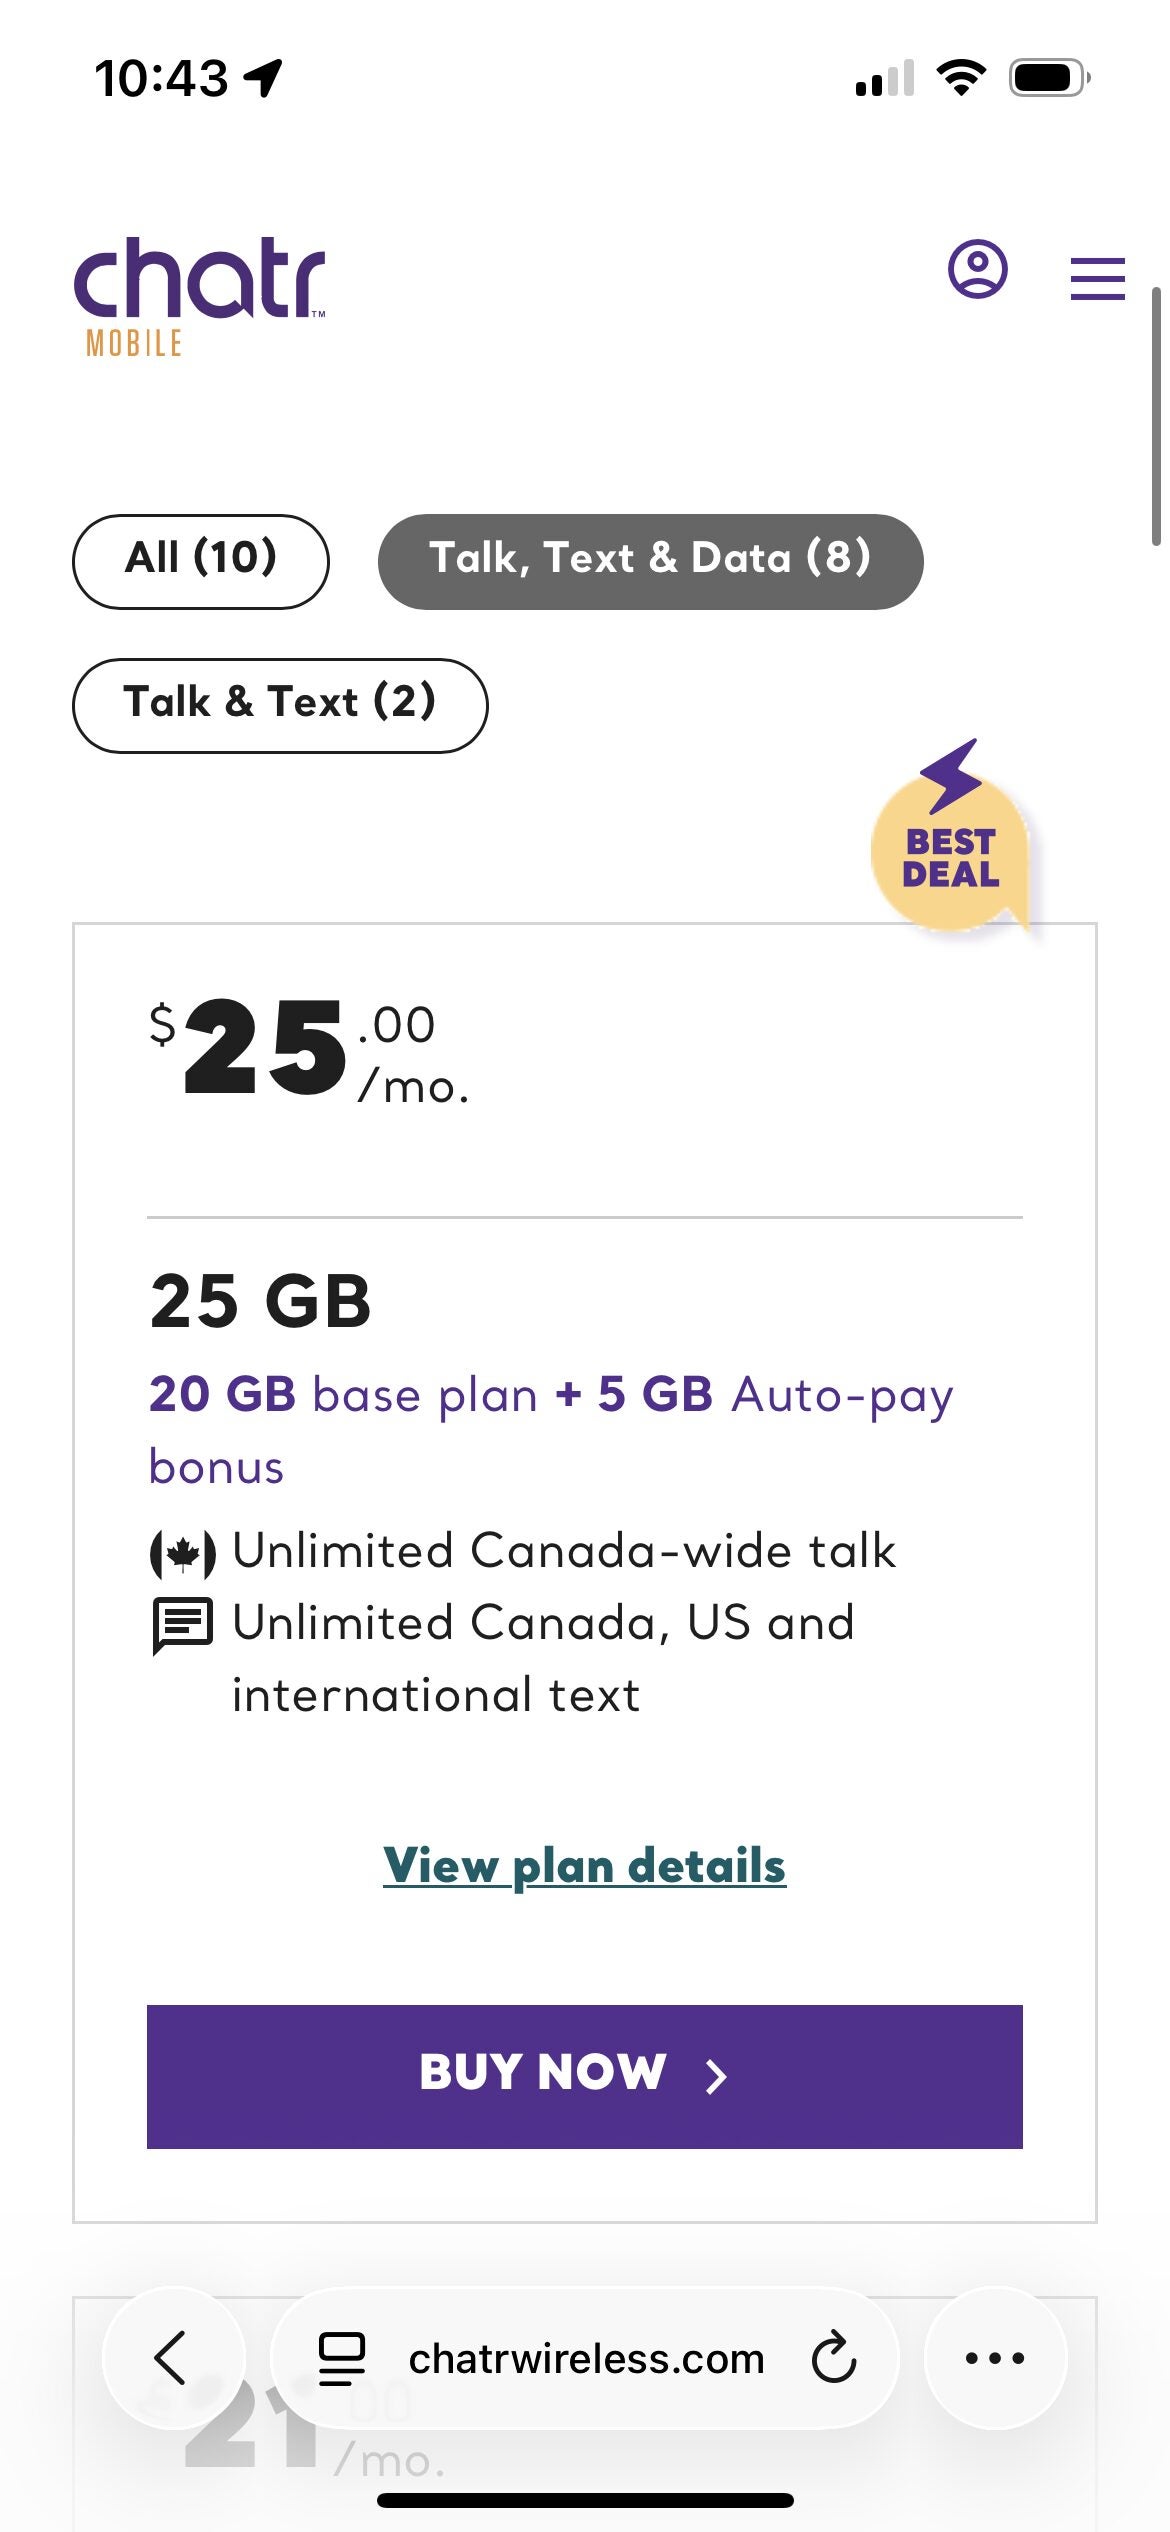Select the Talk, Text & Data (8) filter
1170x2532 pixels.
(x=651, y=561)
